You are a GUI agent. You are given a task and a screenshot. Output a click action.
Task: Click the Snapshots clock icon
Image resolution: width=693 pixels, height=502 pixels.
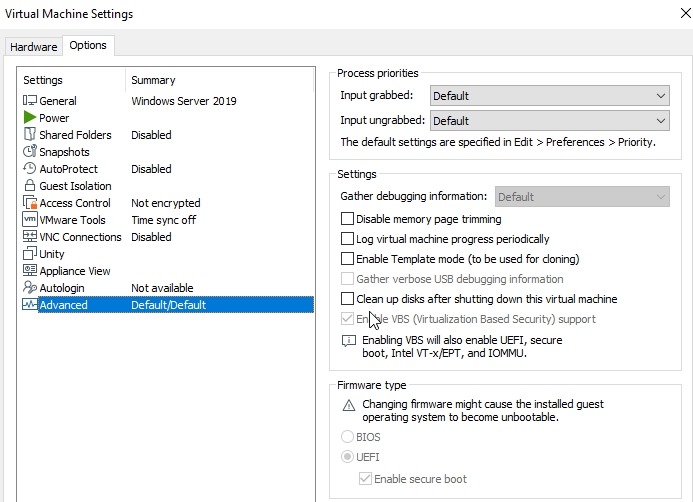pyautogui.click(x=30, y=152)
